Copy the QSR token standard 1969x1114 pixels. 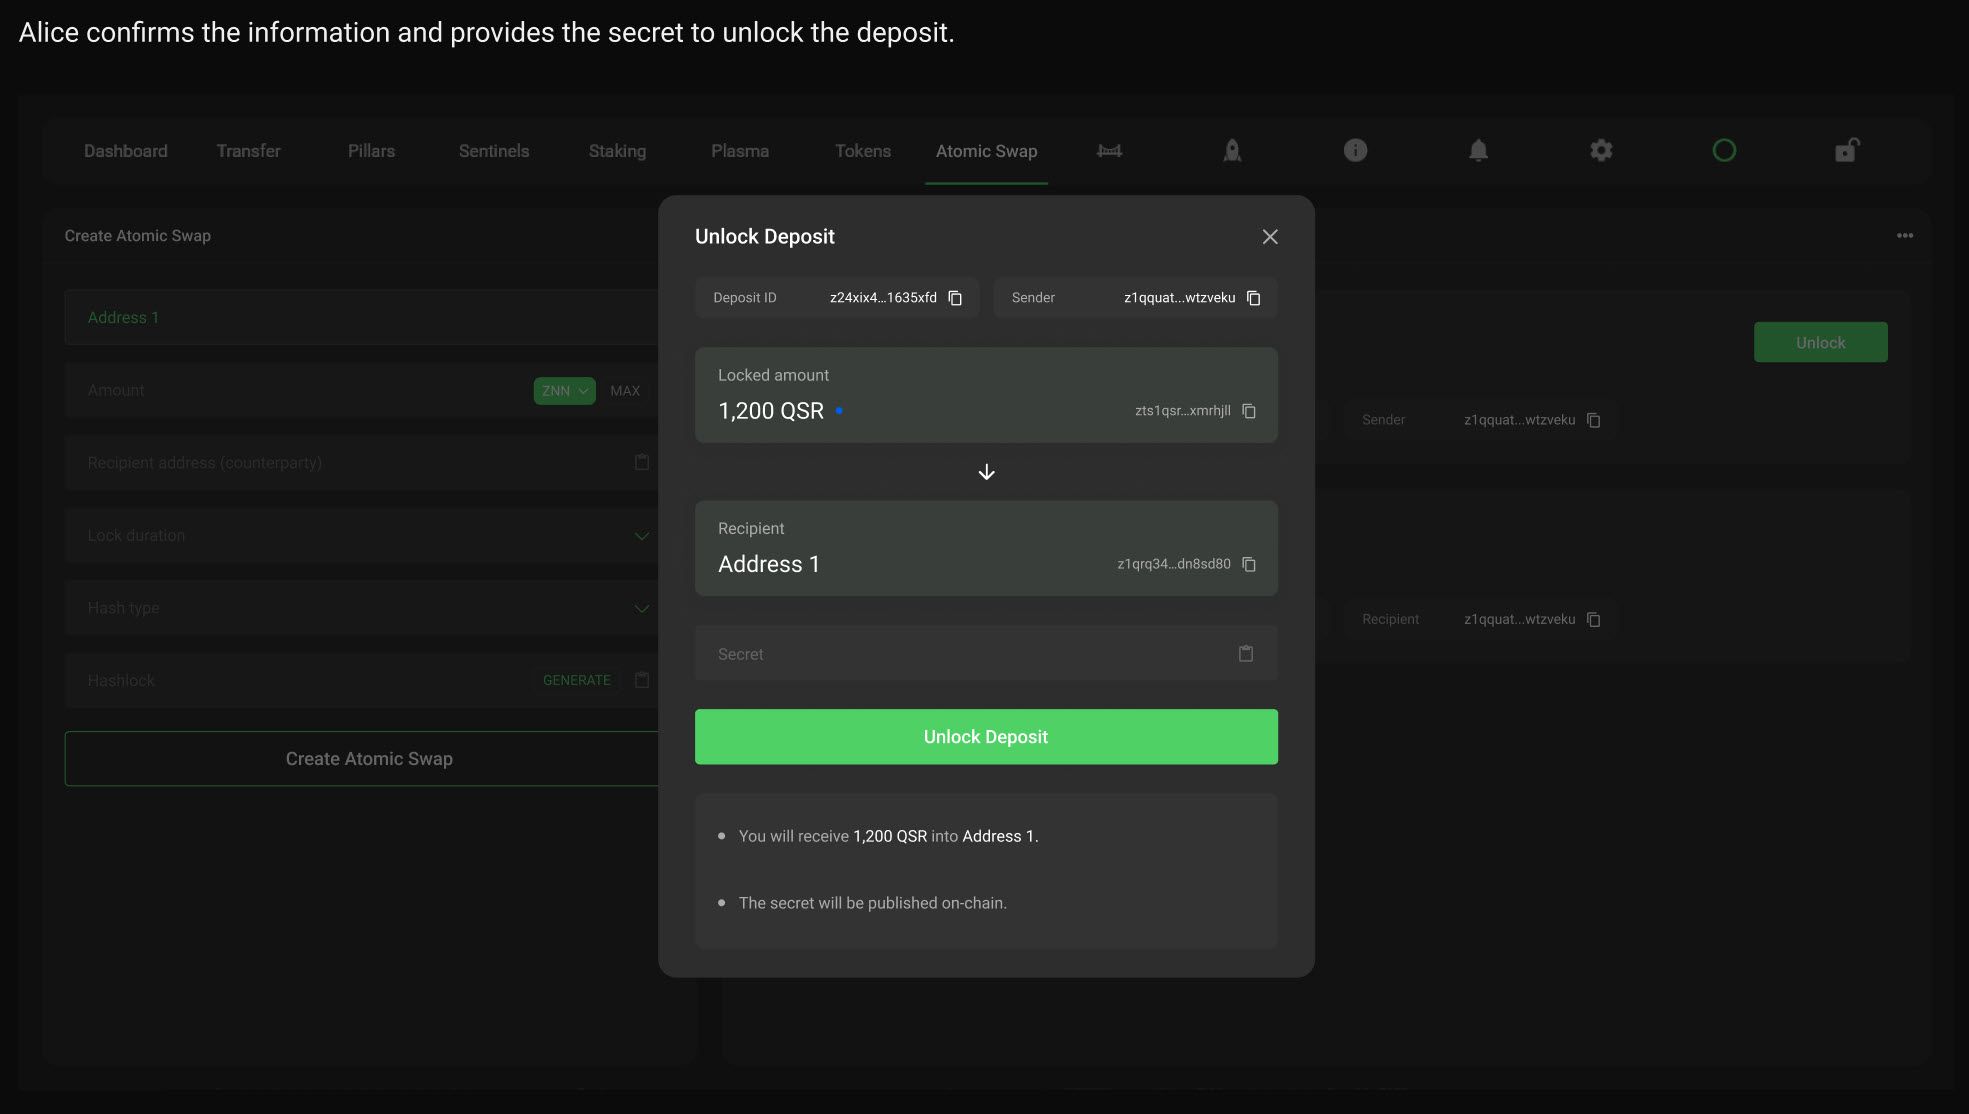1248,411
